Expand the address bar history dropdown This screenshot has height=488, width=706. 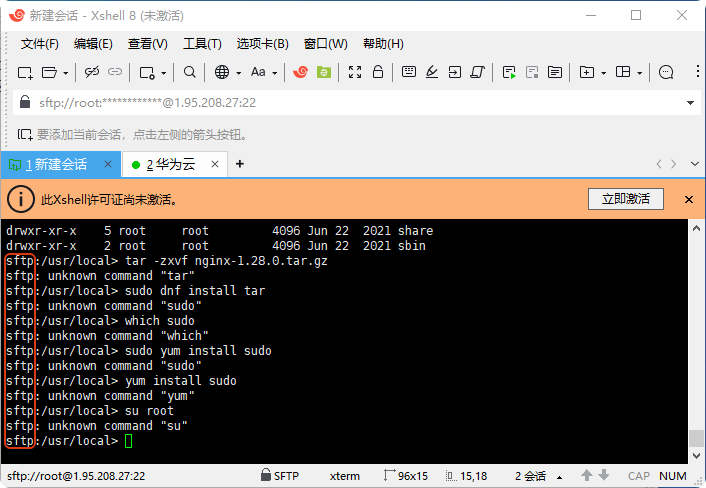(x=690, y=103)
